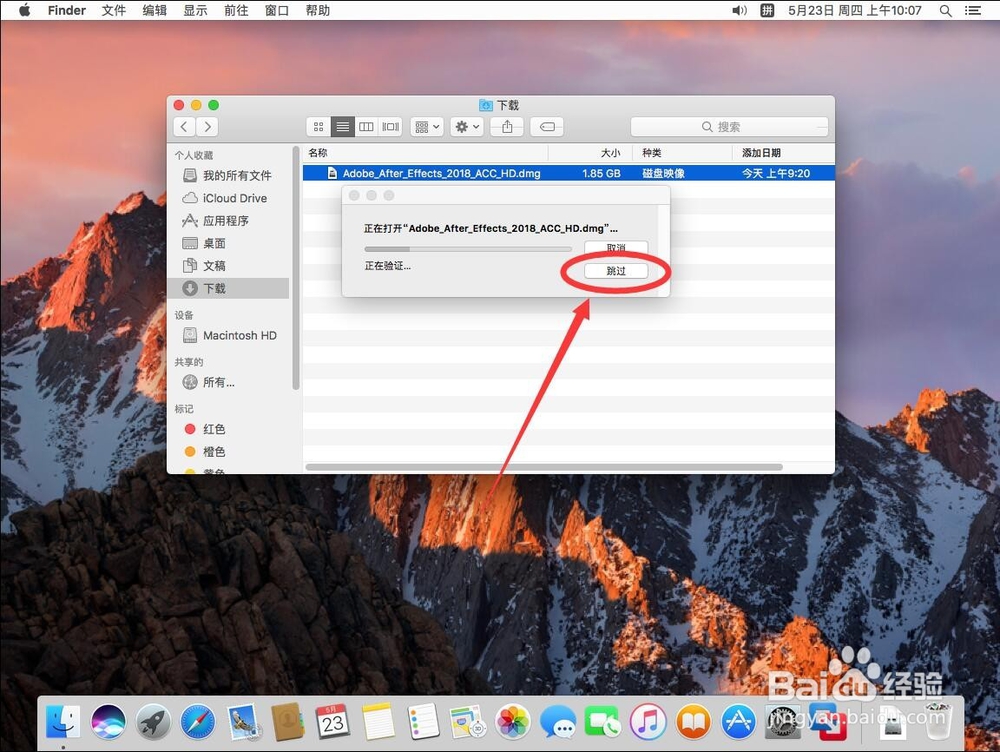Image resolution: width=1000 pixels, height=752 pixels.
Task: Select the 橙色 tag in the sidebar
Action: (228, 452)
